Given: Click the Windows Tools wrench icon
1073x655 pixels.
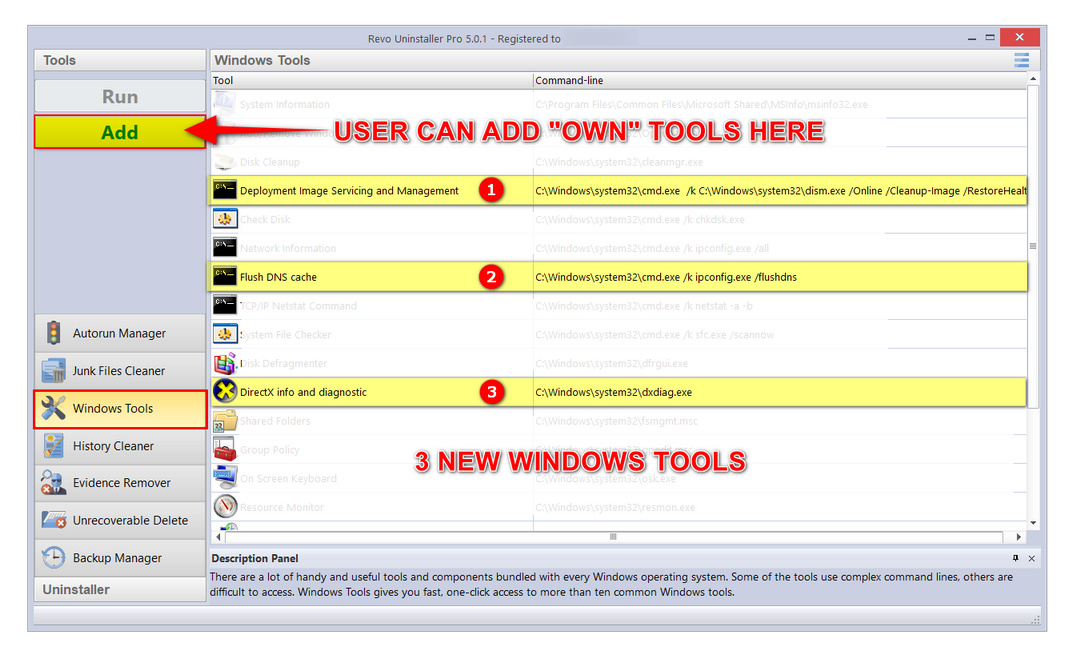Looking at the screenshot, I should [53, 408].
